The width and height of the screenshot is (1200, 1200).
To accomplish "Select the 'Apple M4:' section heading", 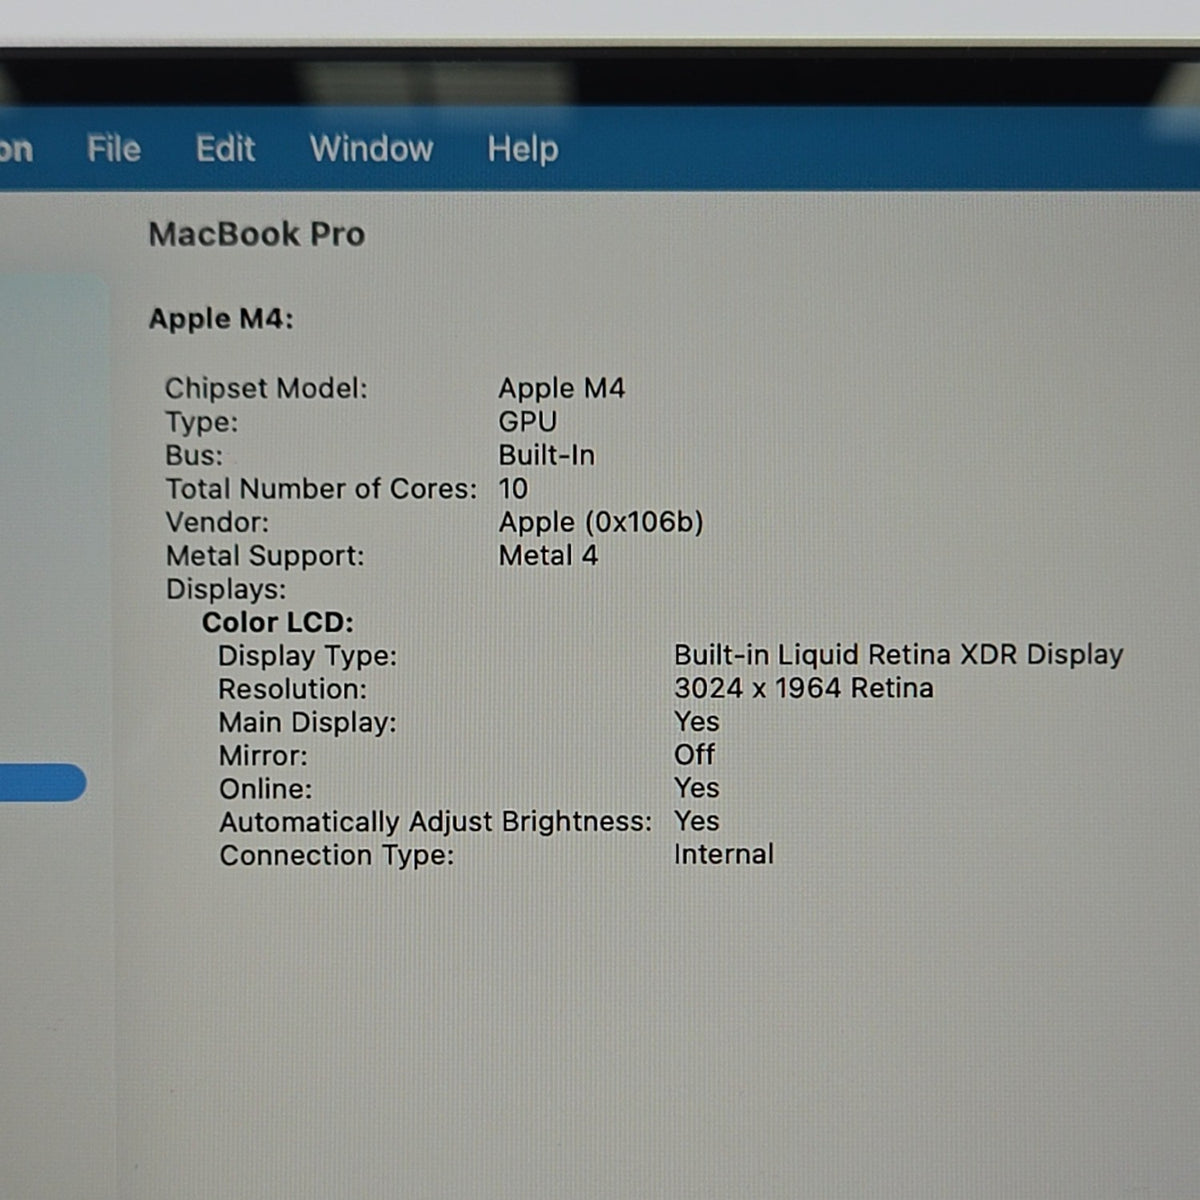I will coord(221,319).
